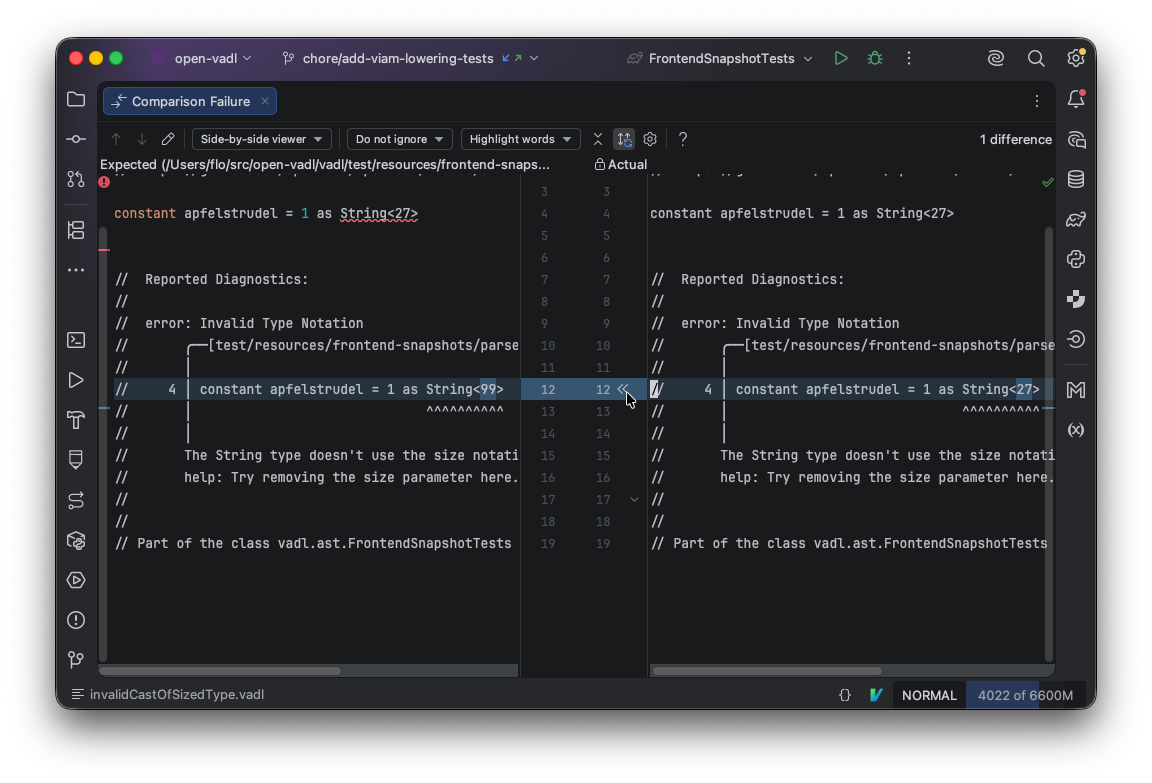Open the Highlight words dropdown
1152x783 pixels.
[x=520, y=139]
